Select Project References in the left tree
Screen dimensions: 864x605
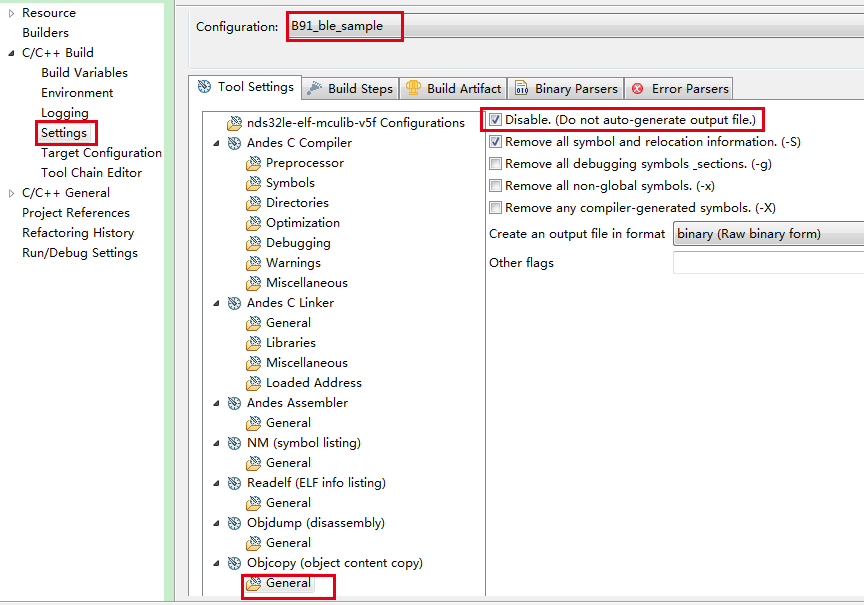click(x=76, y=213)
